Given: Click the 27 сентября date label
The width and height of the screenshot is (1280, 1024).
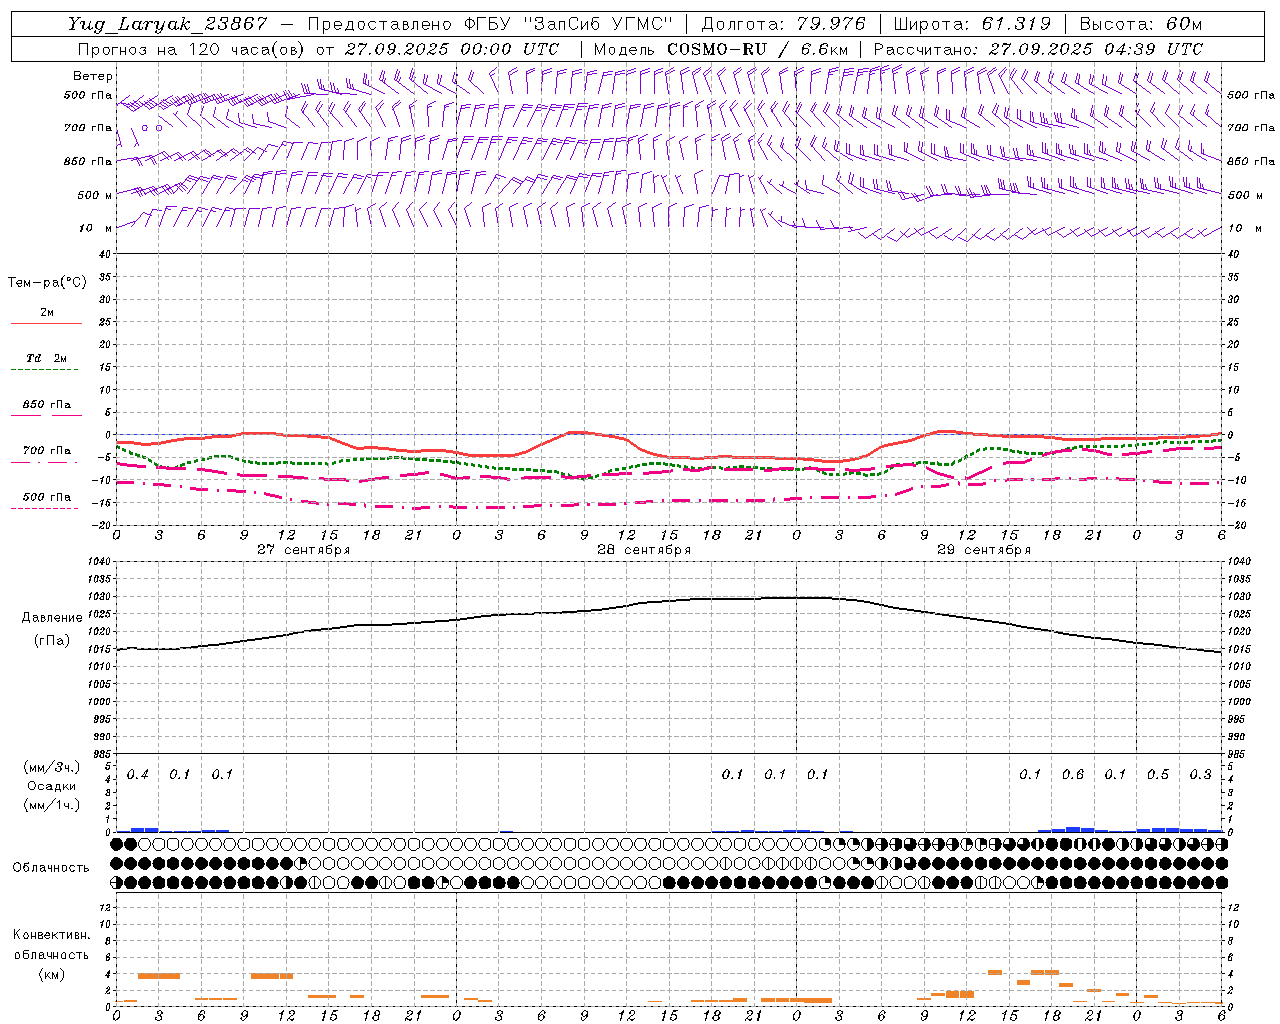Looking at the screenshot, I should coord(303,550).
